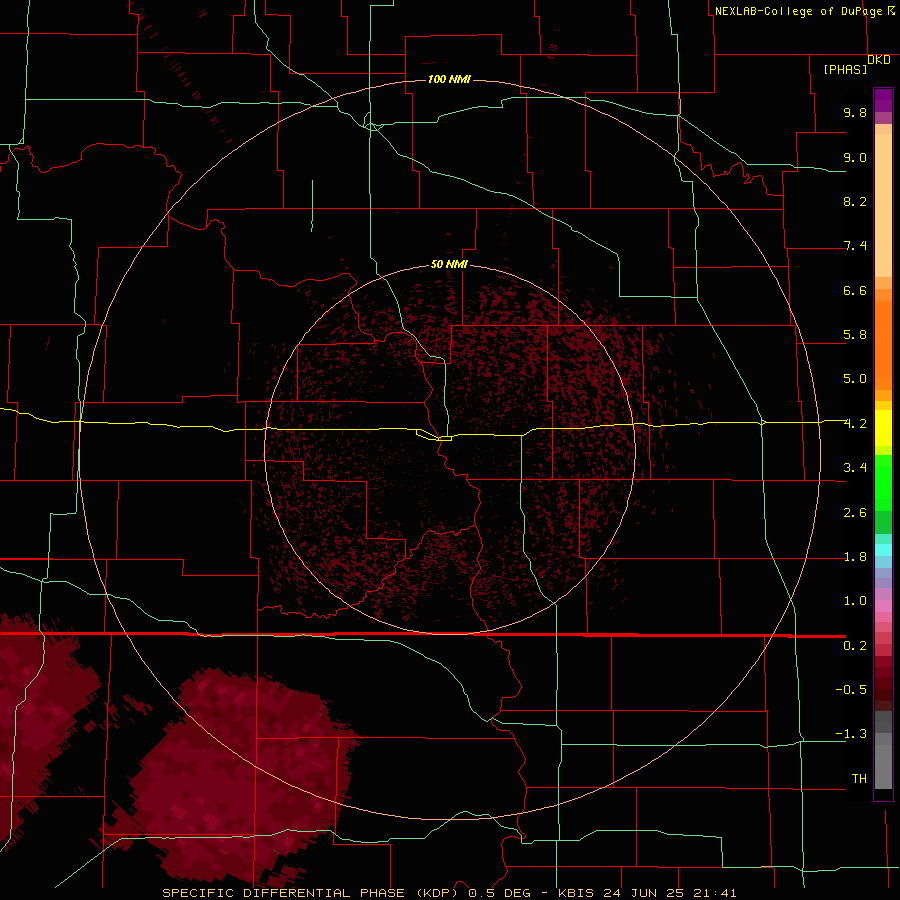Click the -1.3 value on the color scale
The image size is (900, 900).
tap(851, 734)
